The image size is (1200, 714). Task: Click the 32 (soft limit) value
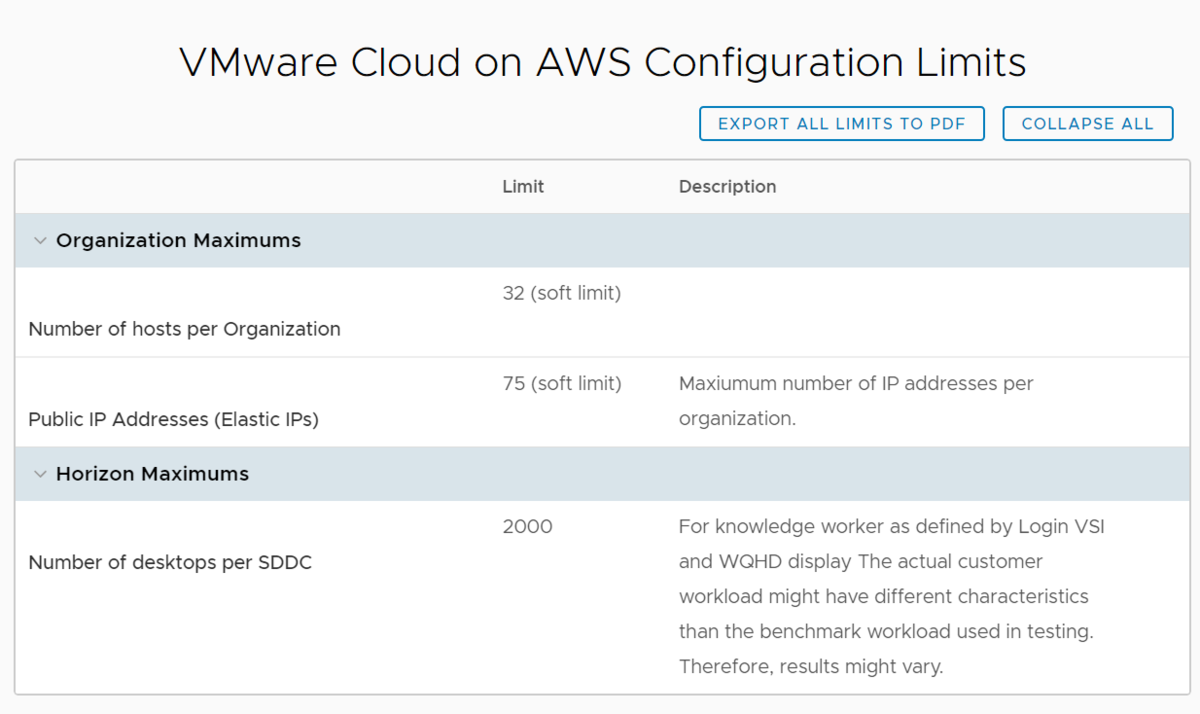tap(561, 294)
